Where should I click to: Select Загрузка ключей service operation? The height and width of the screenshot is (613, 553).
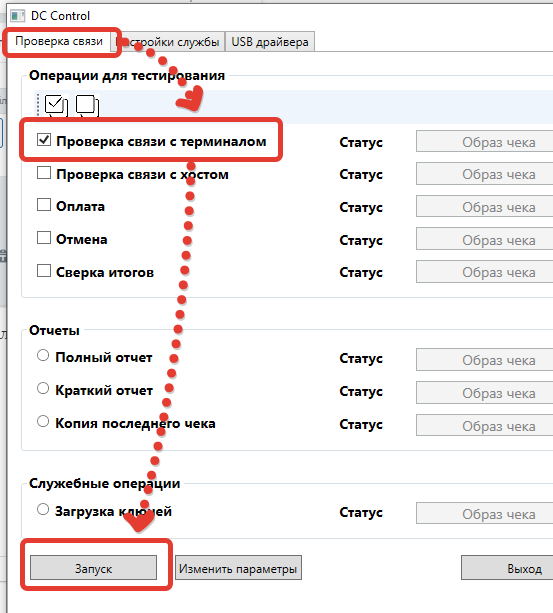coord(43,509)
